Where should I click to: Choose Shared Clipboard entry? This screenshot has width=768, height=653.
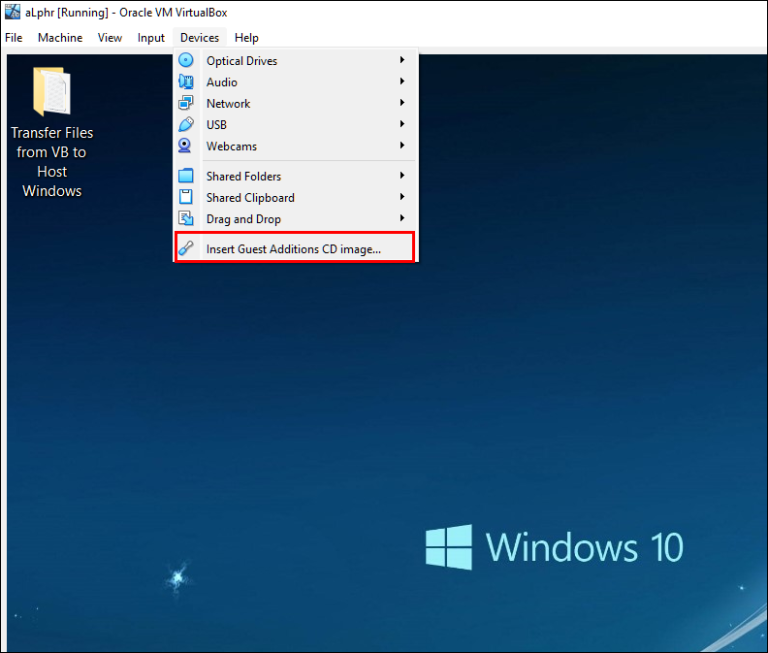[x=296, y=197]
